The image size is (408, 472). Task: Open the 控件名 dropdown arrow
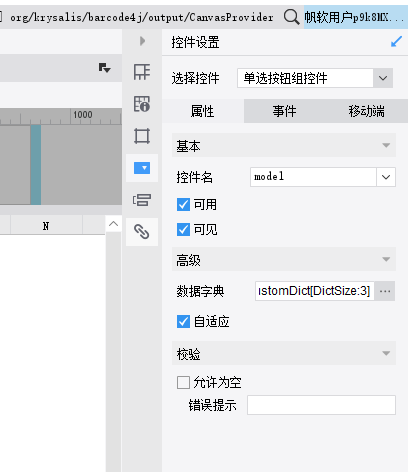point(386,177)
